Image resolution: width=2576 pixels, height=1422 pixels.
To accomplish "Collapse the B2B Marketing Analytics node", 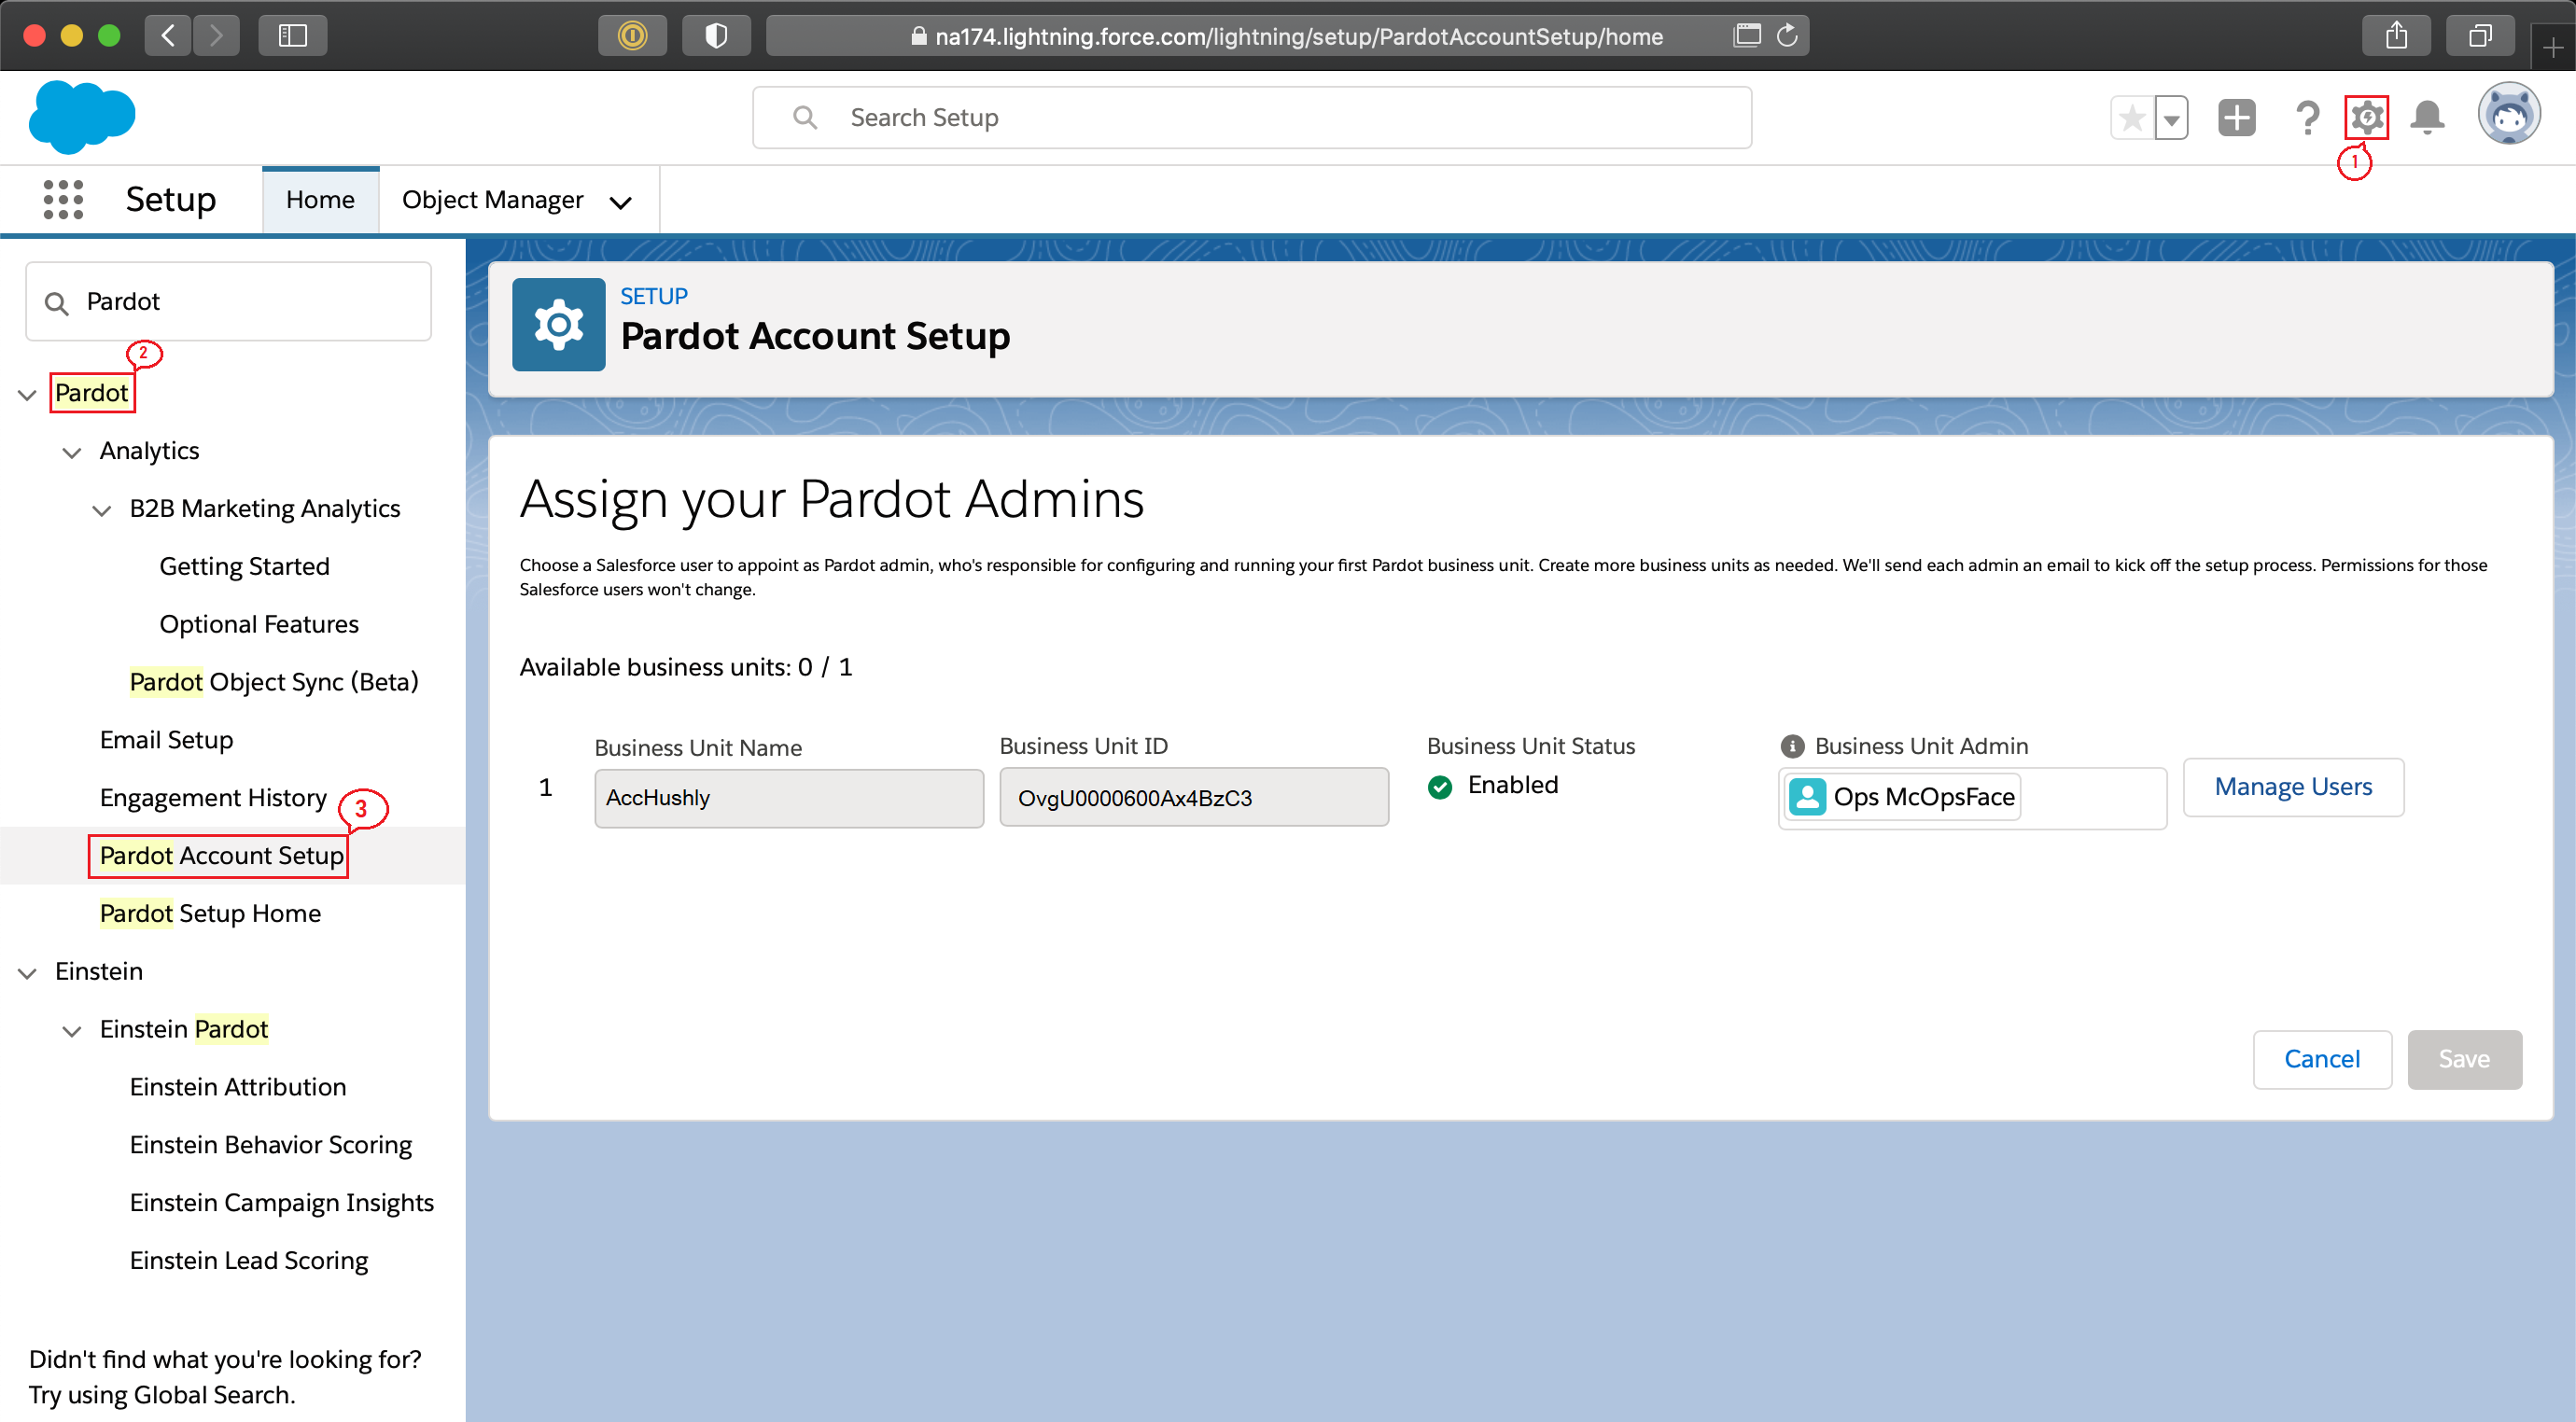I will click(102, 510).
